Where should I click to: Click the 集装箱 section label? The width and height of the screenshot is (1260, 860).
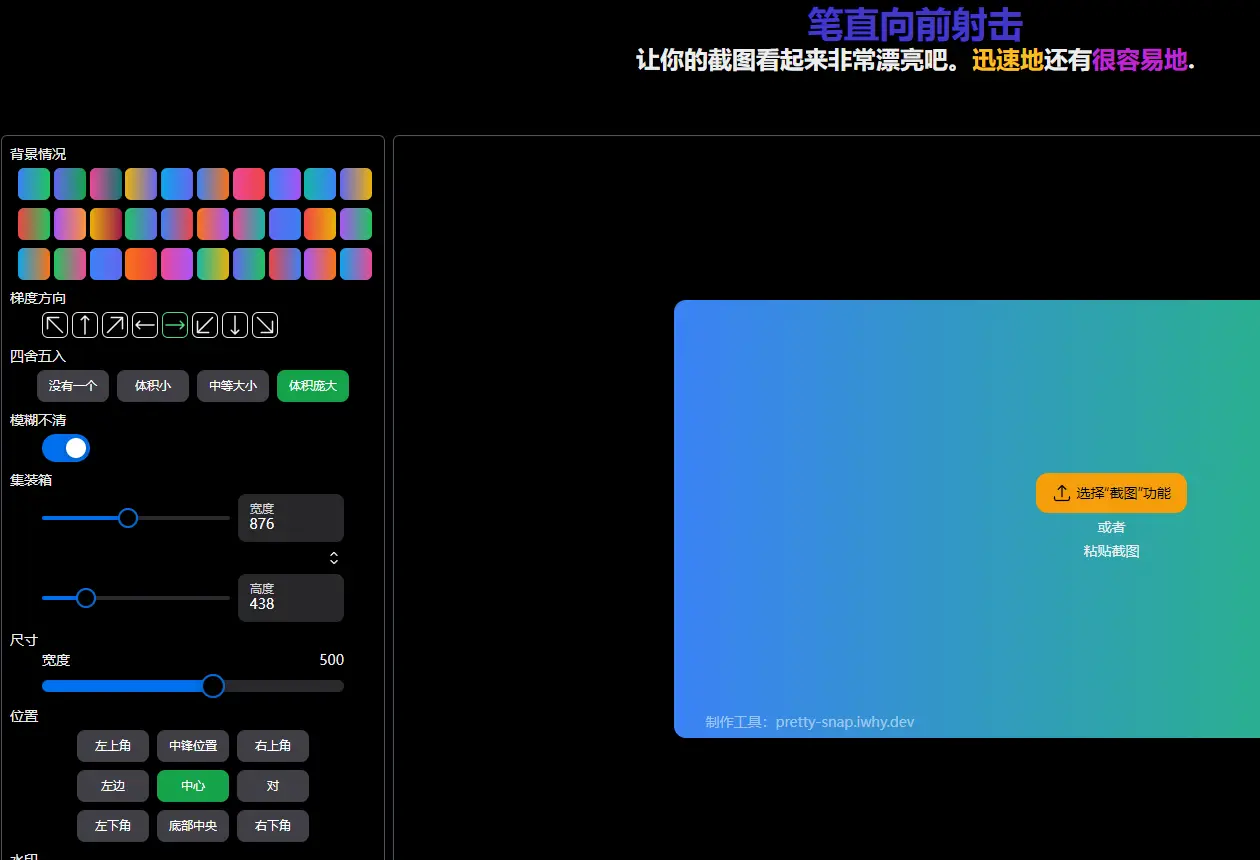(x=31, y=480)
